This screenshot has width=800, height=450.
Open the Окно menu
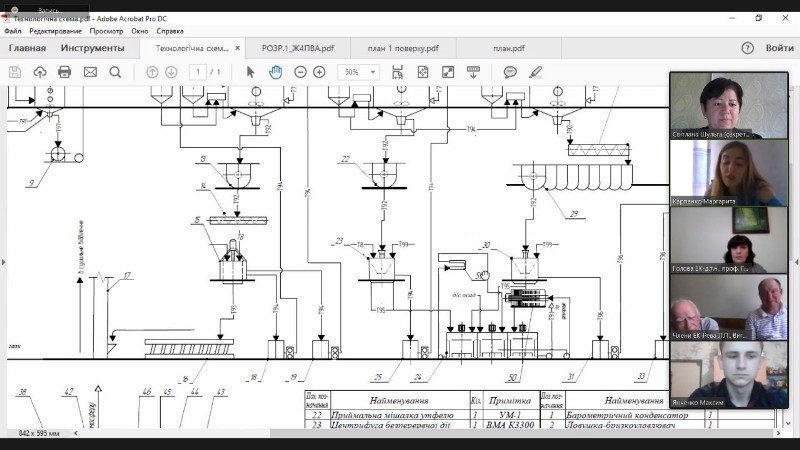click(140, 31)
